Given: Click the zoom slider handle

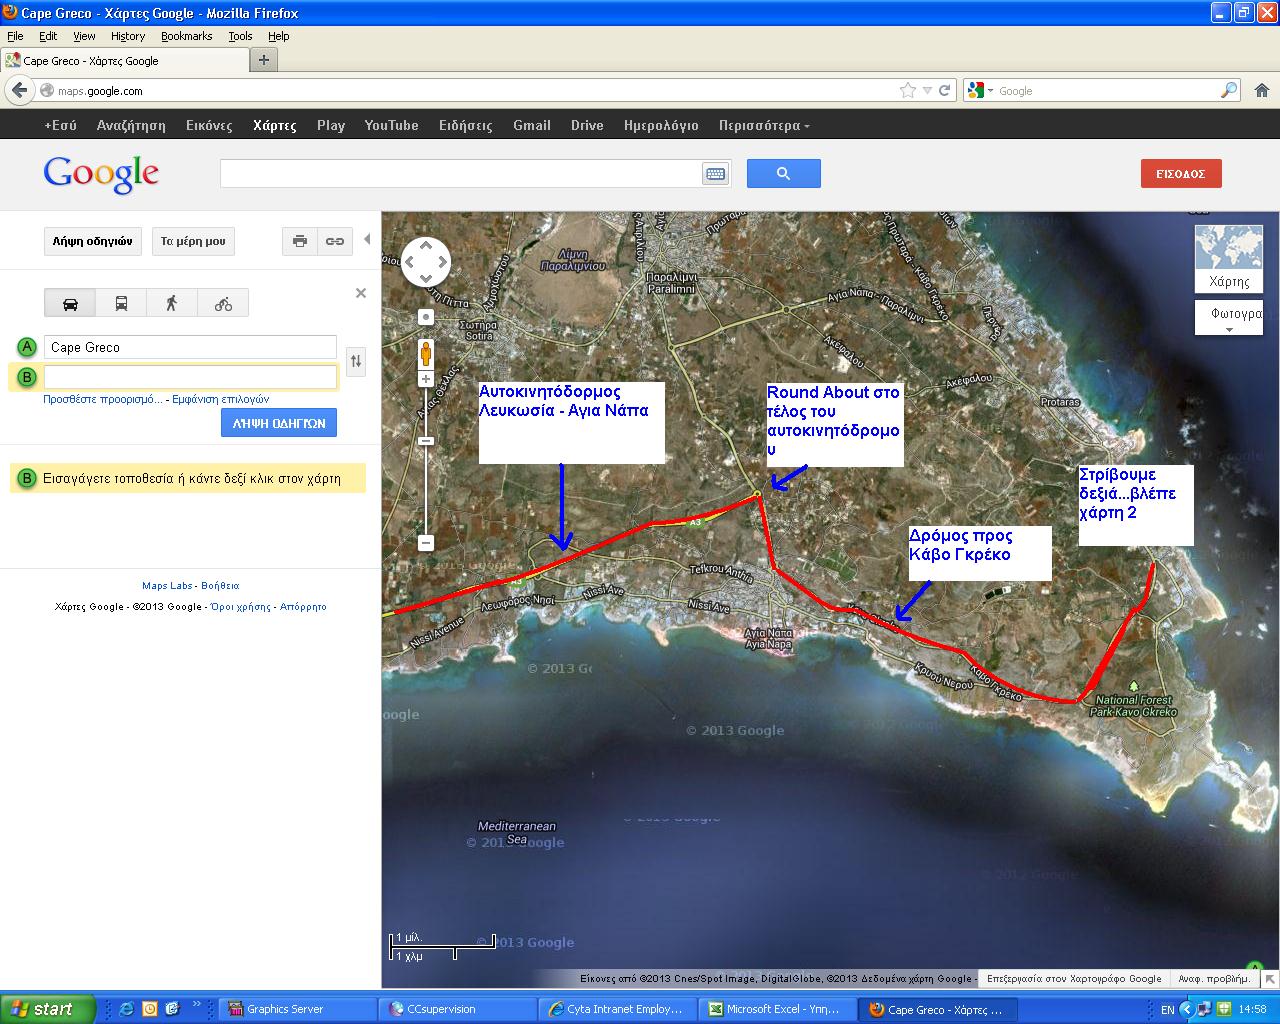Looking at the screenshot, I should pyautogui.click(x=425, y=441).
